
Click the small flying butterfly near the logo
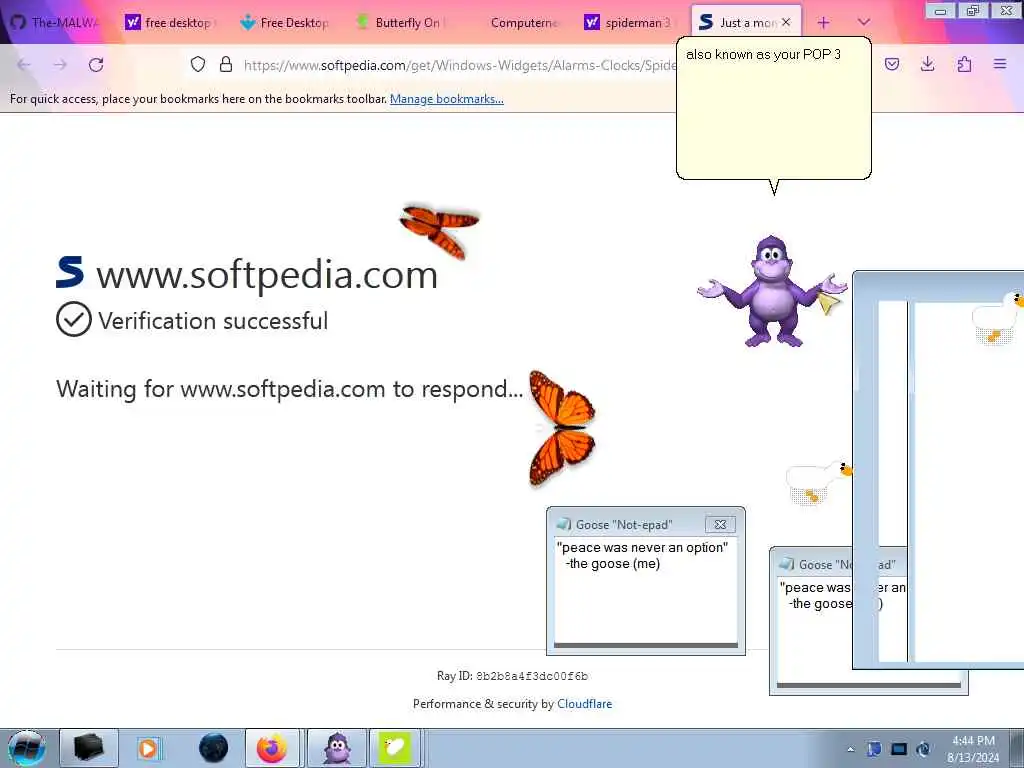440,230
